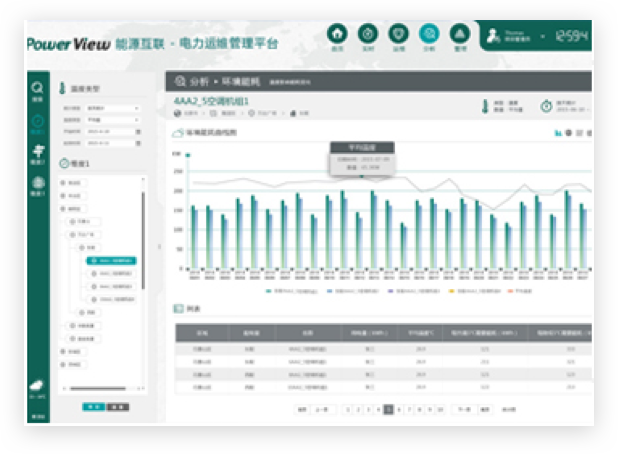Open the shield icon in top navigation
The height and width of the screenshot is (454, 618).
(398, 34)
